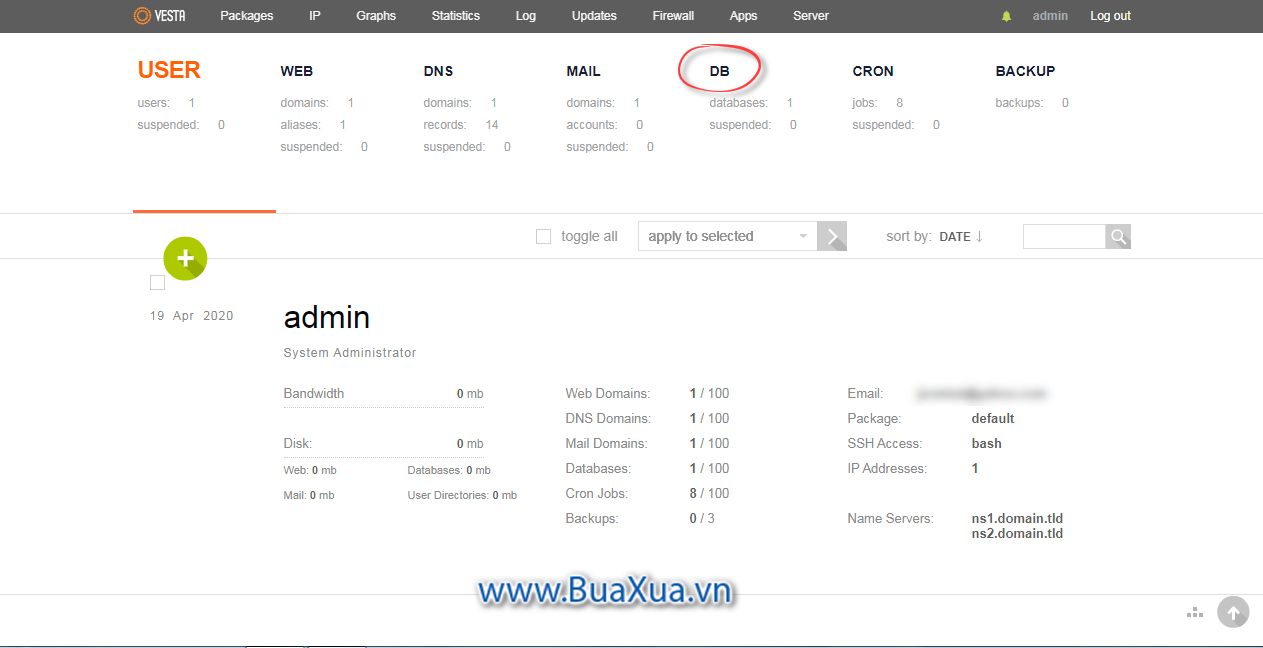Click the scroll-to-top arrow button
This screenshot has height=648, width=1263.
click(1233, 612)
